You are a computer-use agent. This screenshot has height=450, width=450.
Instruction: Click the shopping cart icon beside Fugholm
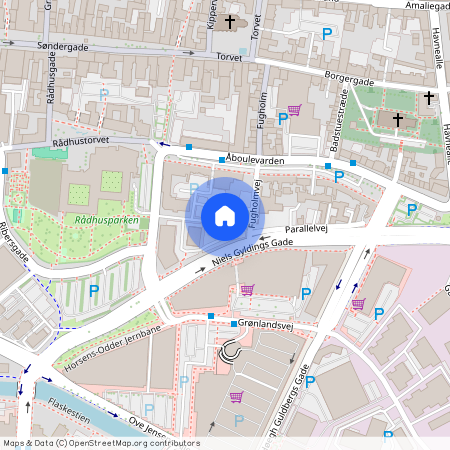click(295, 110)
